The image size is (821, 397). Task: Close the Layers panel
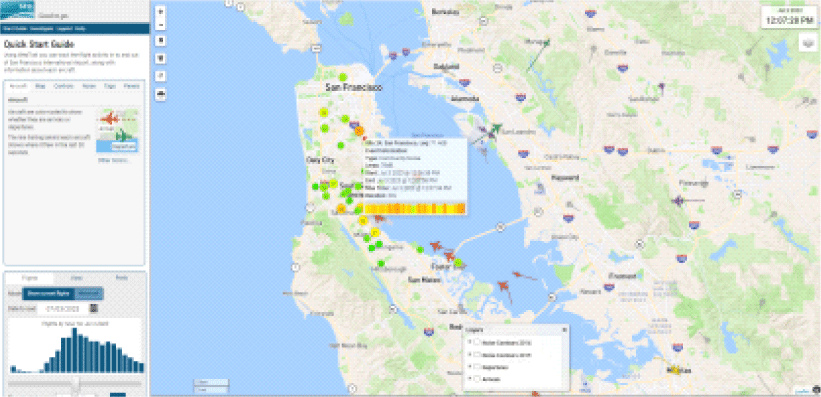tap(564, 330)
